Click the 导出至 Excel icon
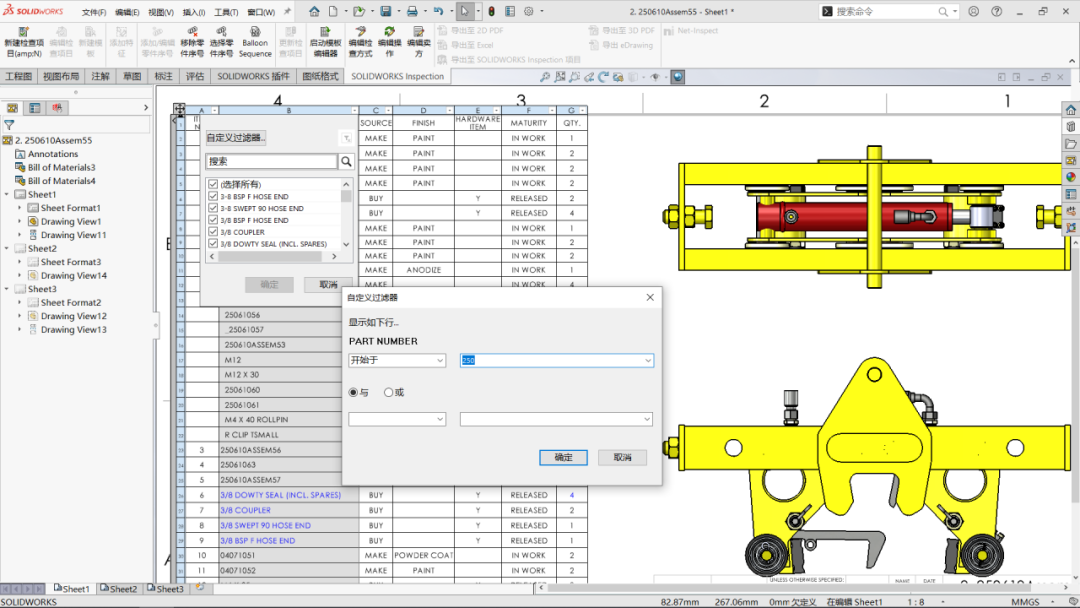Screen dimensions: 1080x608 point(443,45)
